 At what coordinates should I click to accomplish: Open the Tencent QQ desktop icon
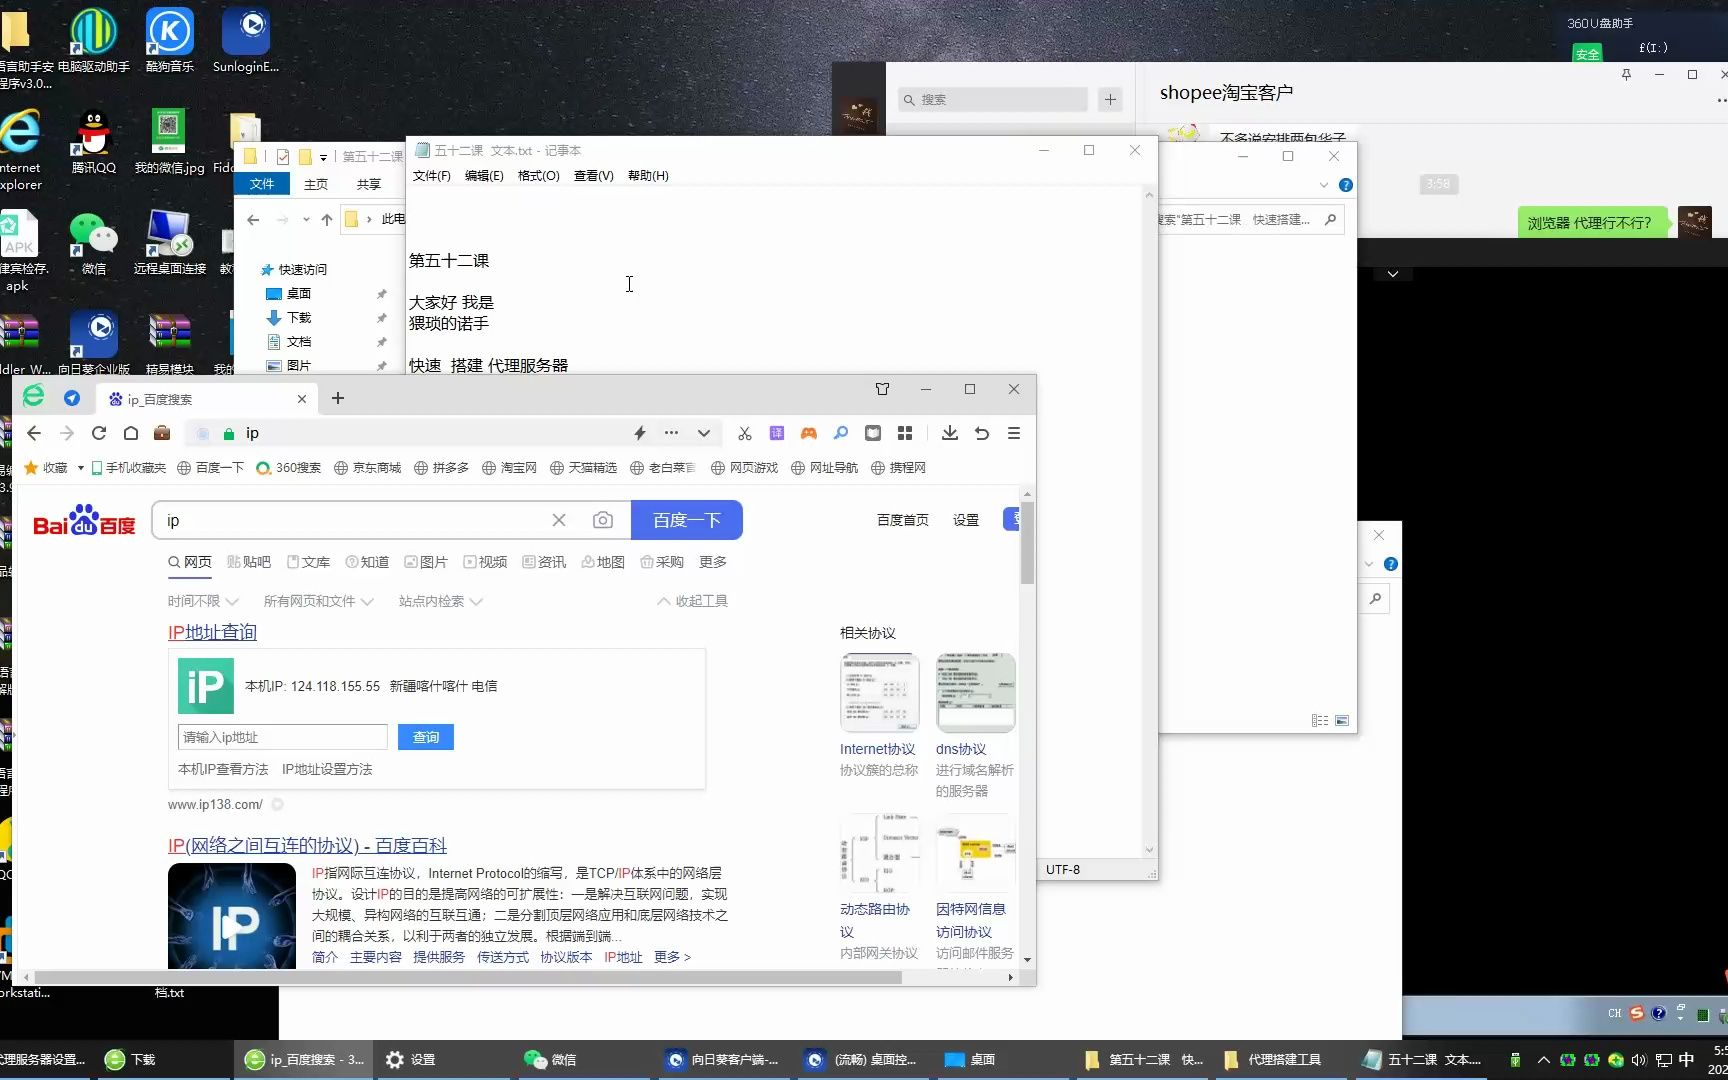pyautogui.click(x=93, y=140)
